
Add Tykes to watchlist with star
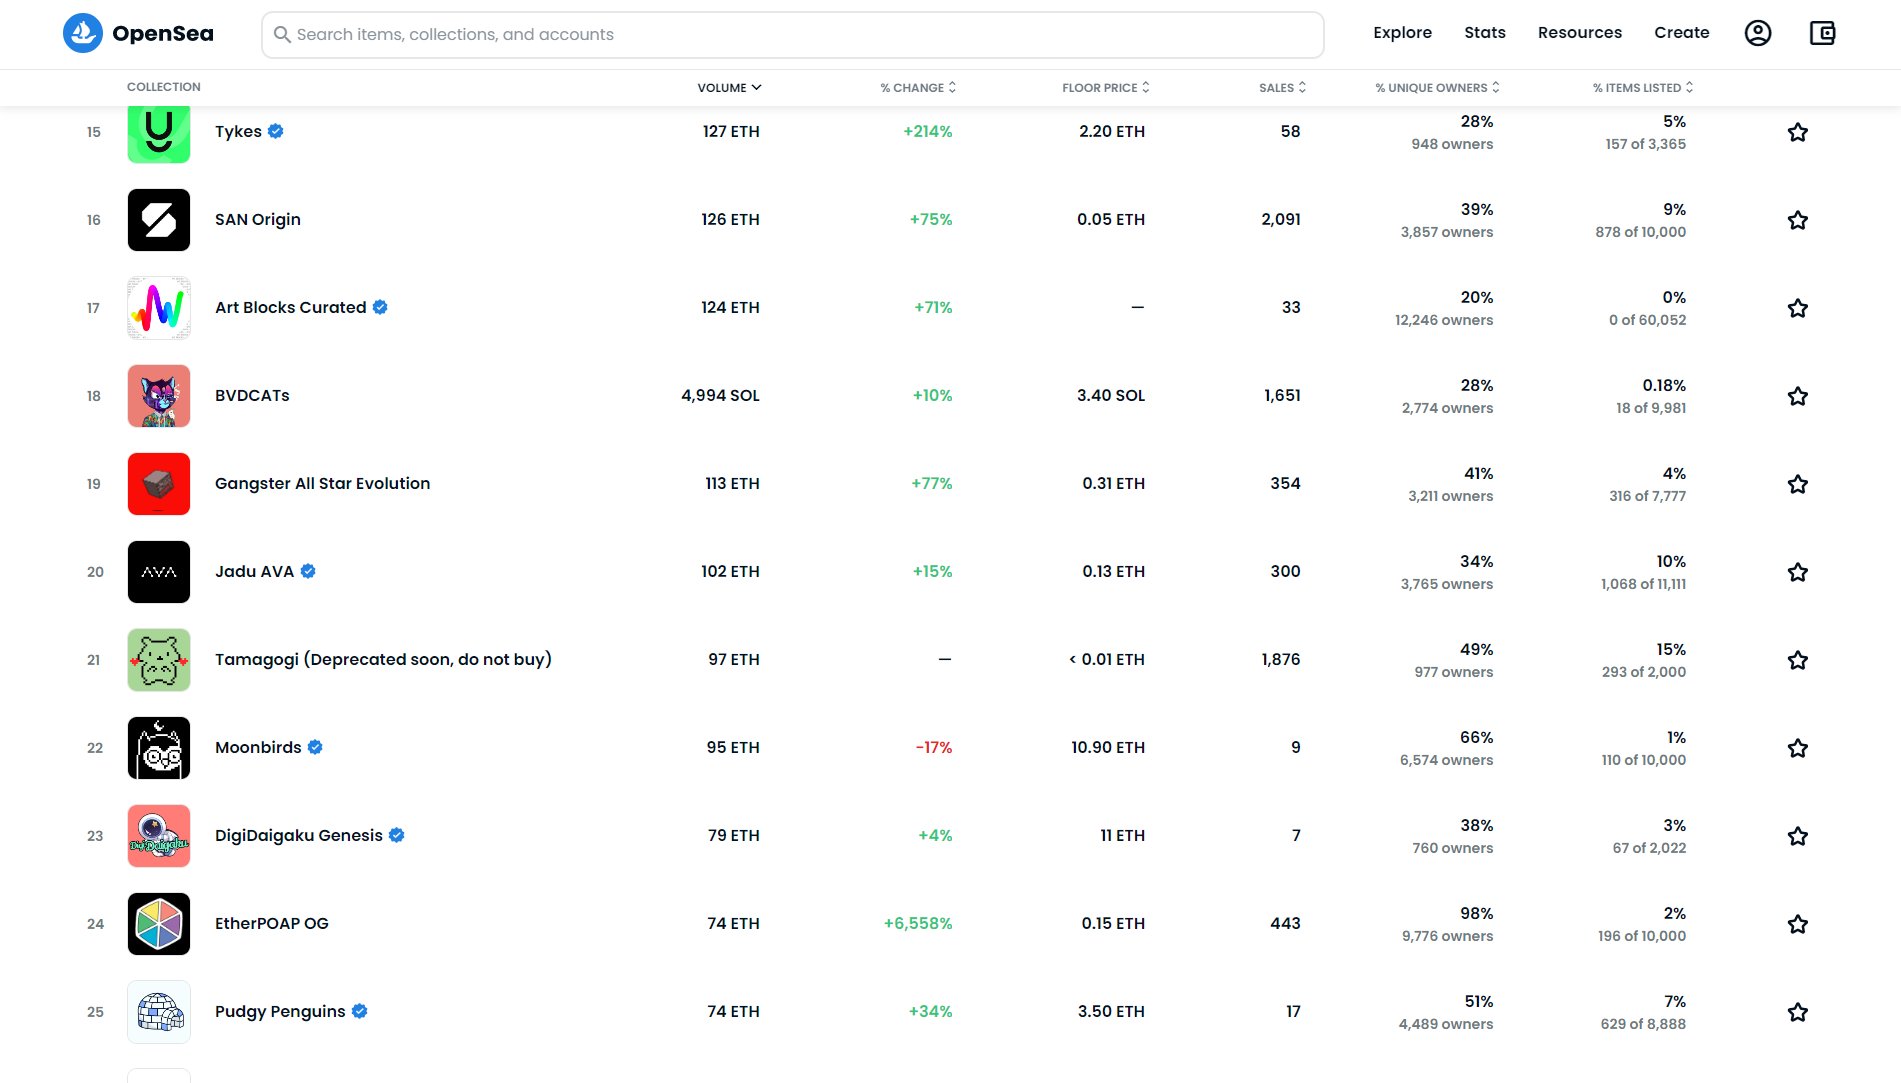[x=1798, y=132]
